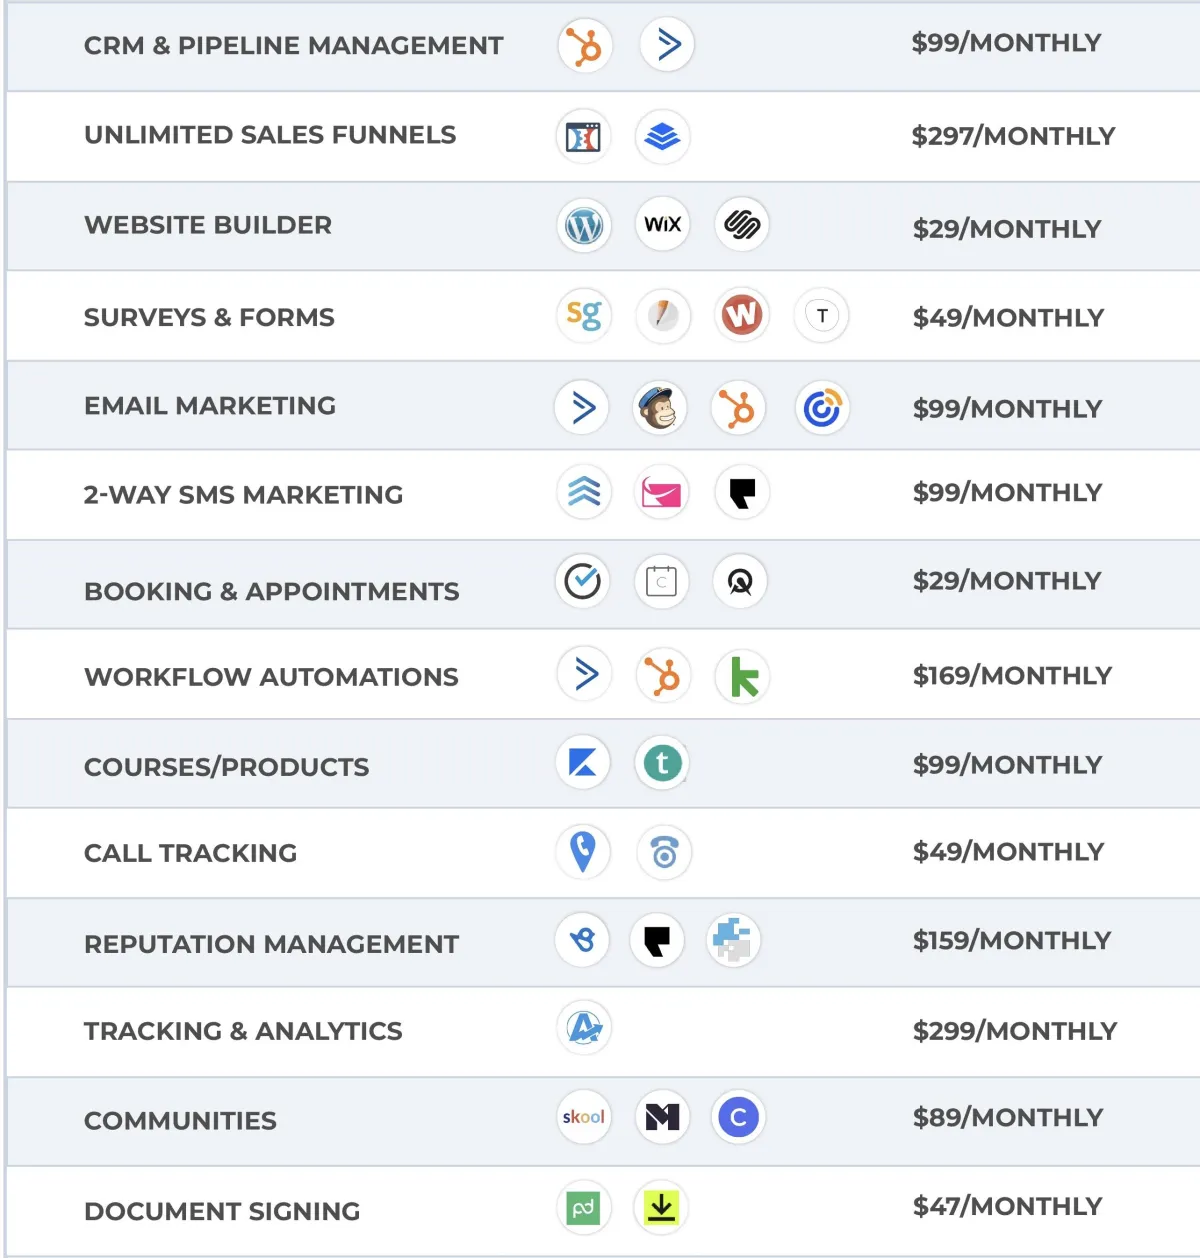Click Mailchimp monkey icon in Email Marketing

click(x=660, y=408)
